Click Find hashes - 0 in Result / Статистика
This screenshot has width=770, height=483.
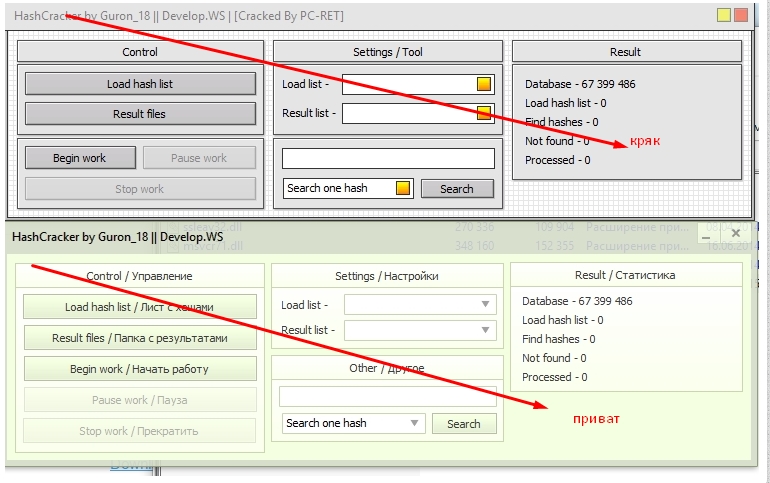[558, 339]
